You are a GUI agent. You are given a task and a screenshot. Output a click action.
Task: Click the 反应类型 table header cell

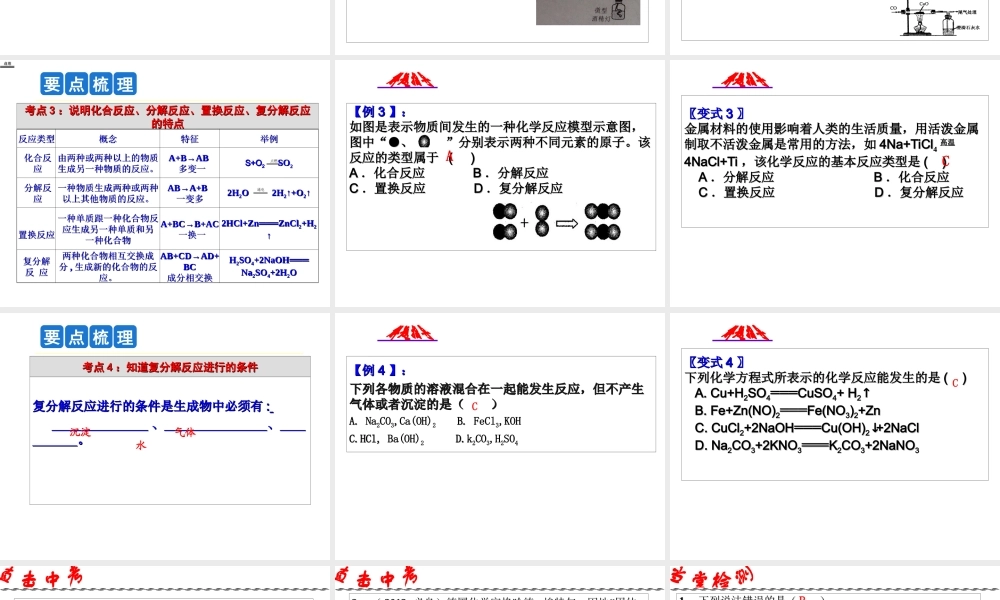click(x=36, y=139)
